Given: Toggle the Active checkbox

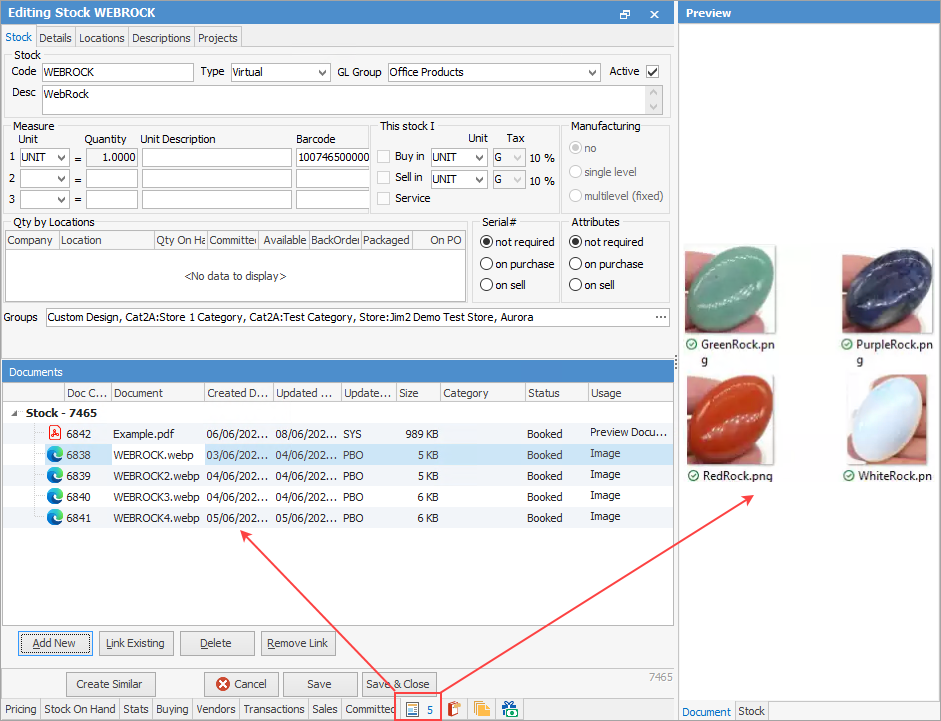Looking at the screenshot, I should [x=653, y=72].
